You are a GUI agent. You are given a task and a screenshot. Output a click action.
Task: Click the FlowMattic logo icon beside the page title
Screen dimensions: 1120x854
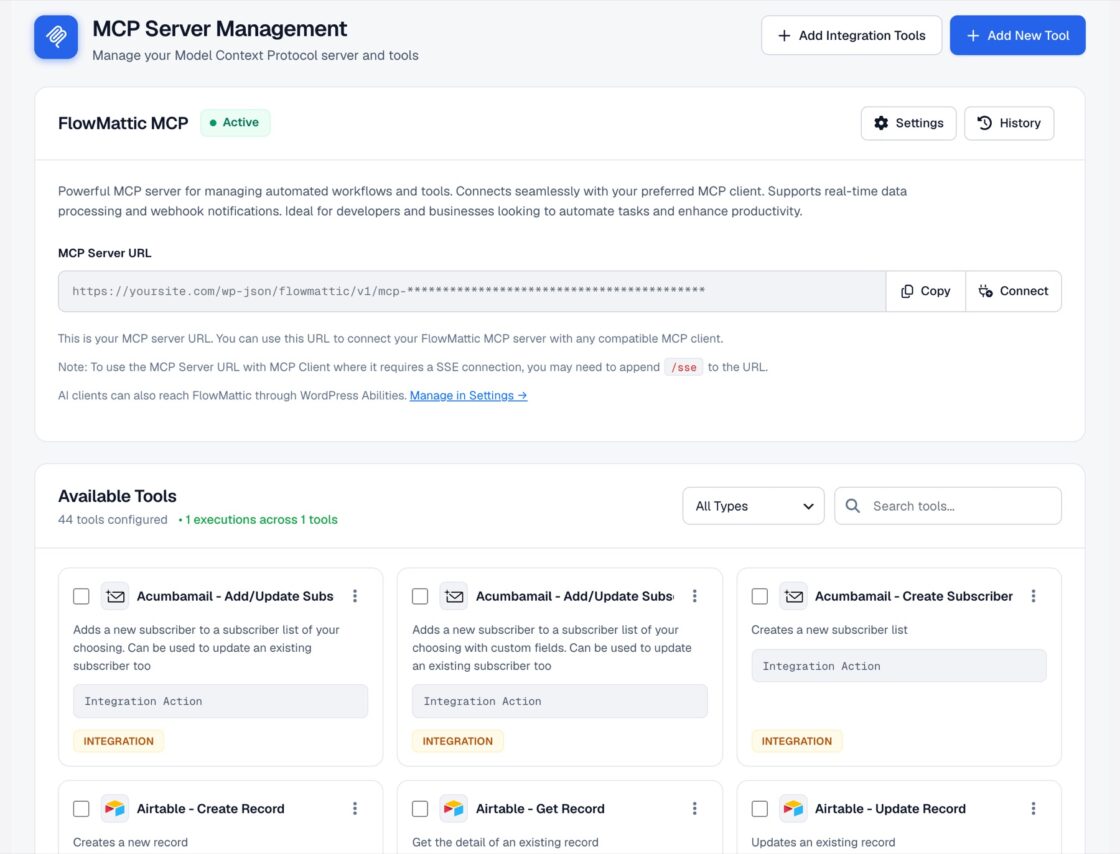(56, 36)
